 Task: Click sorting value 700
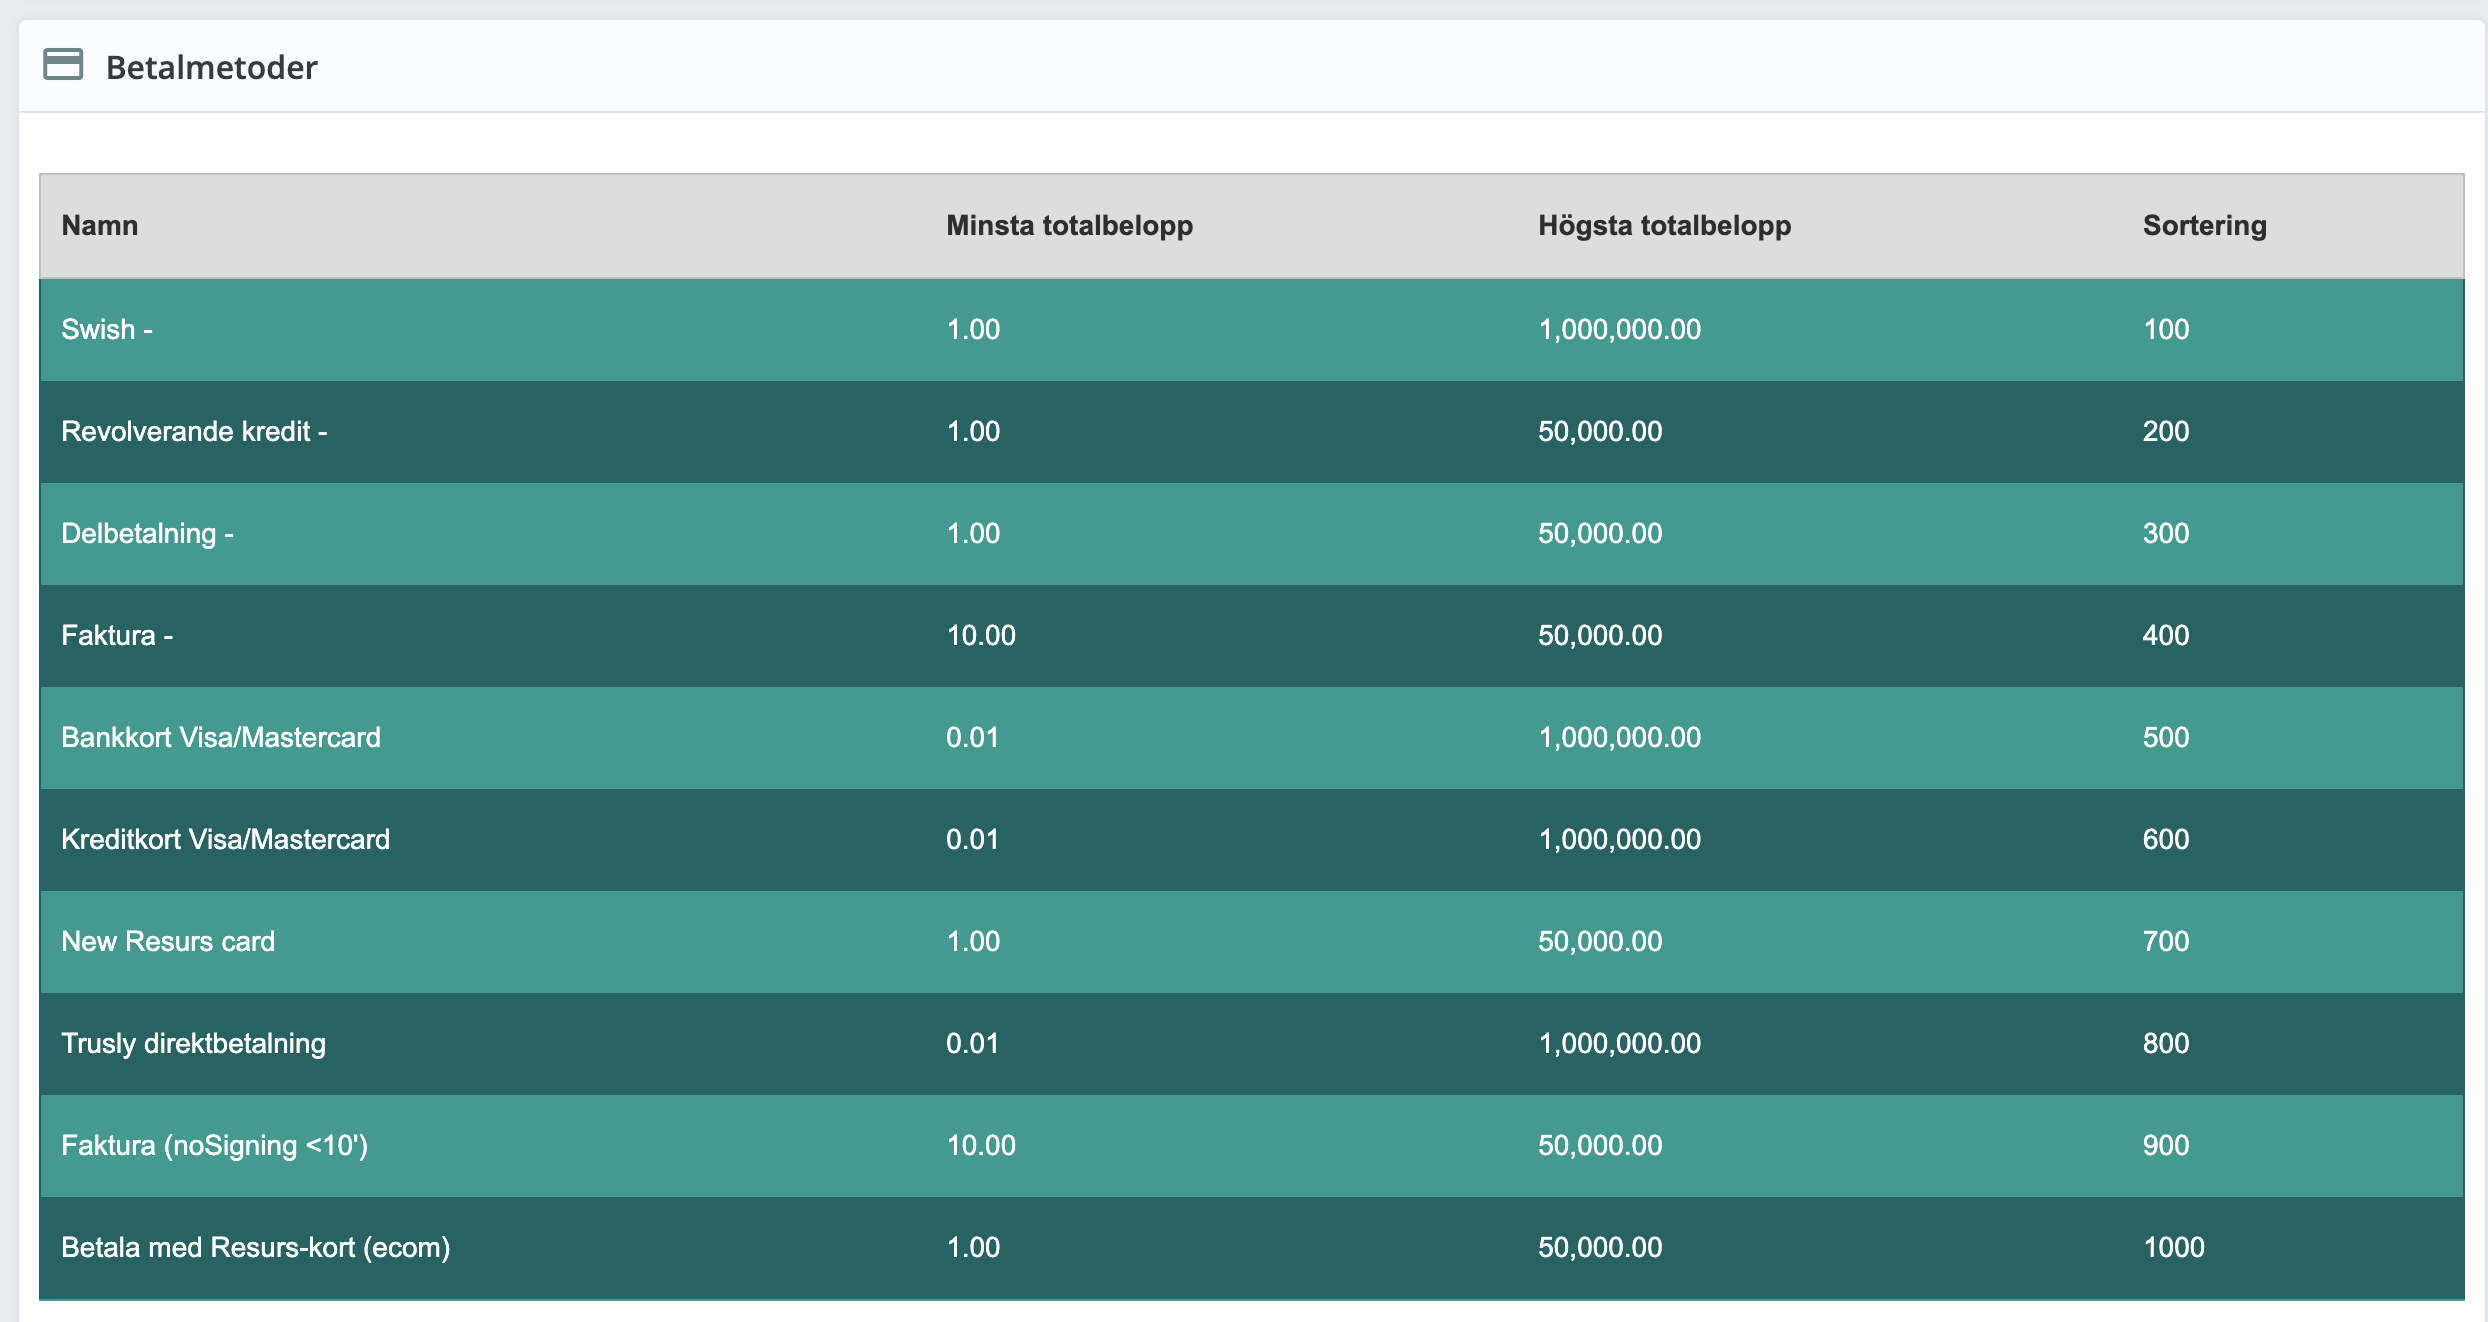(x=2166, y=941)
